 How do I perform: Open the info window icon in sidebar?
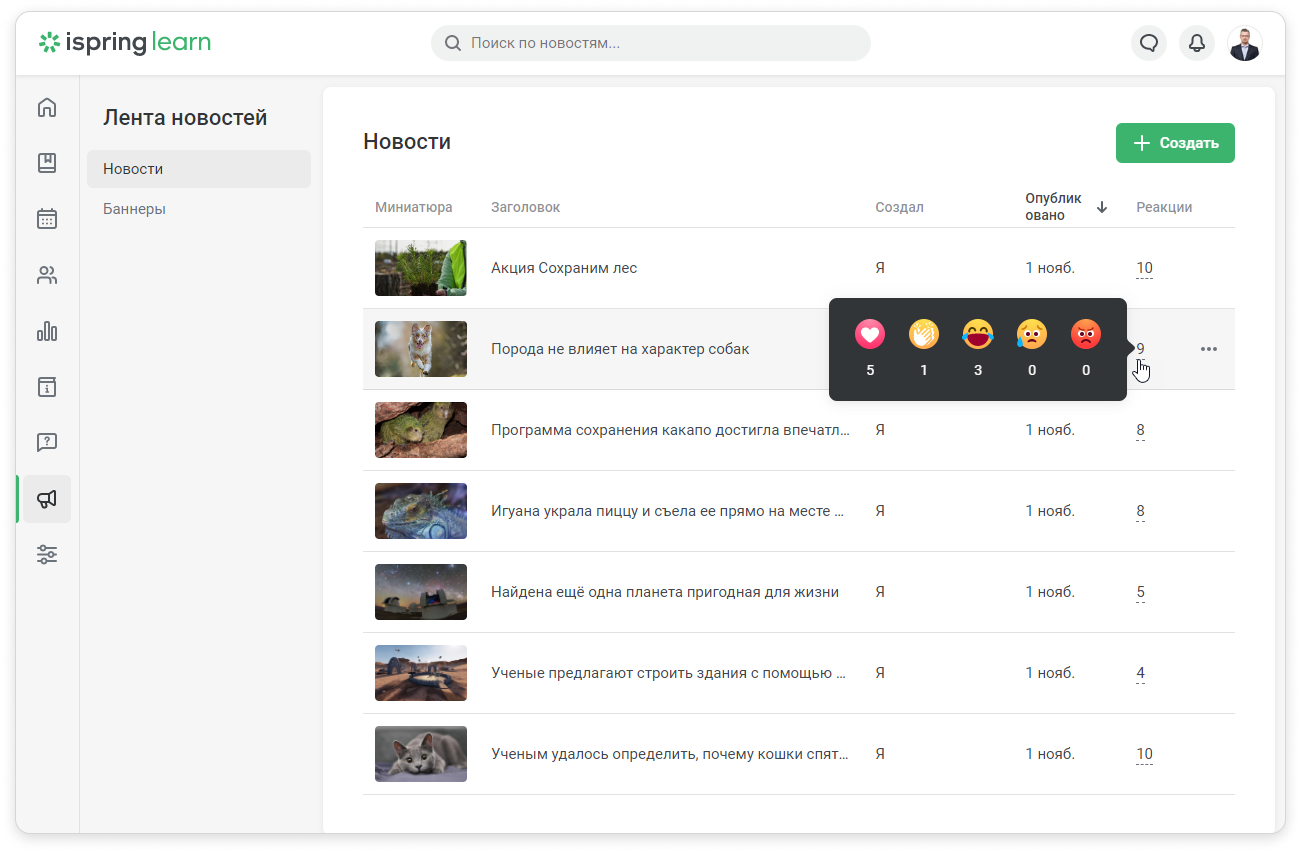47,387
